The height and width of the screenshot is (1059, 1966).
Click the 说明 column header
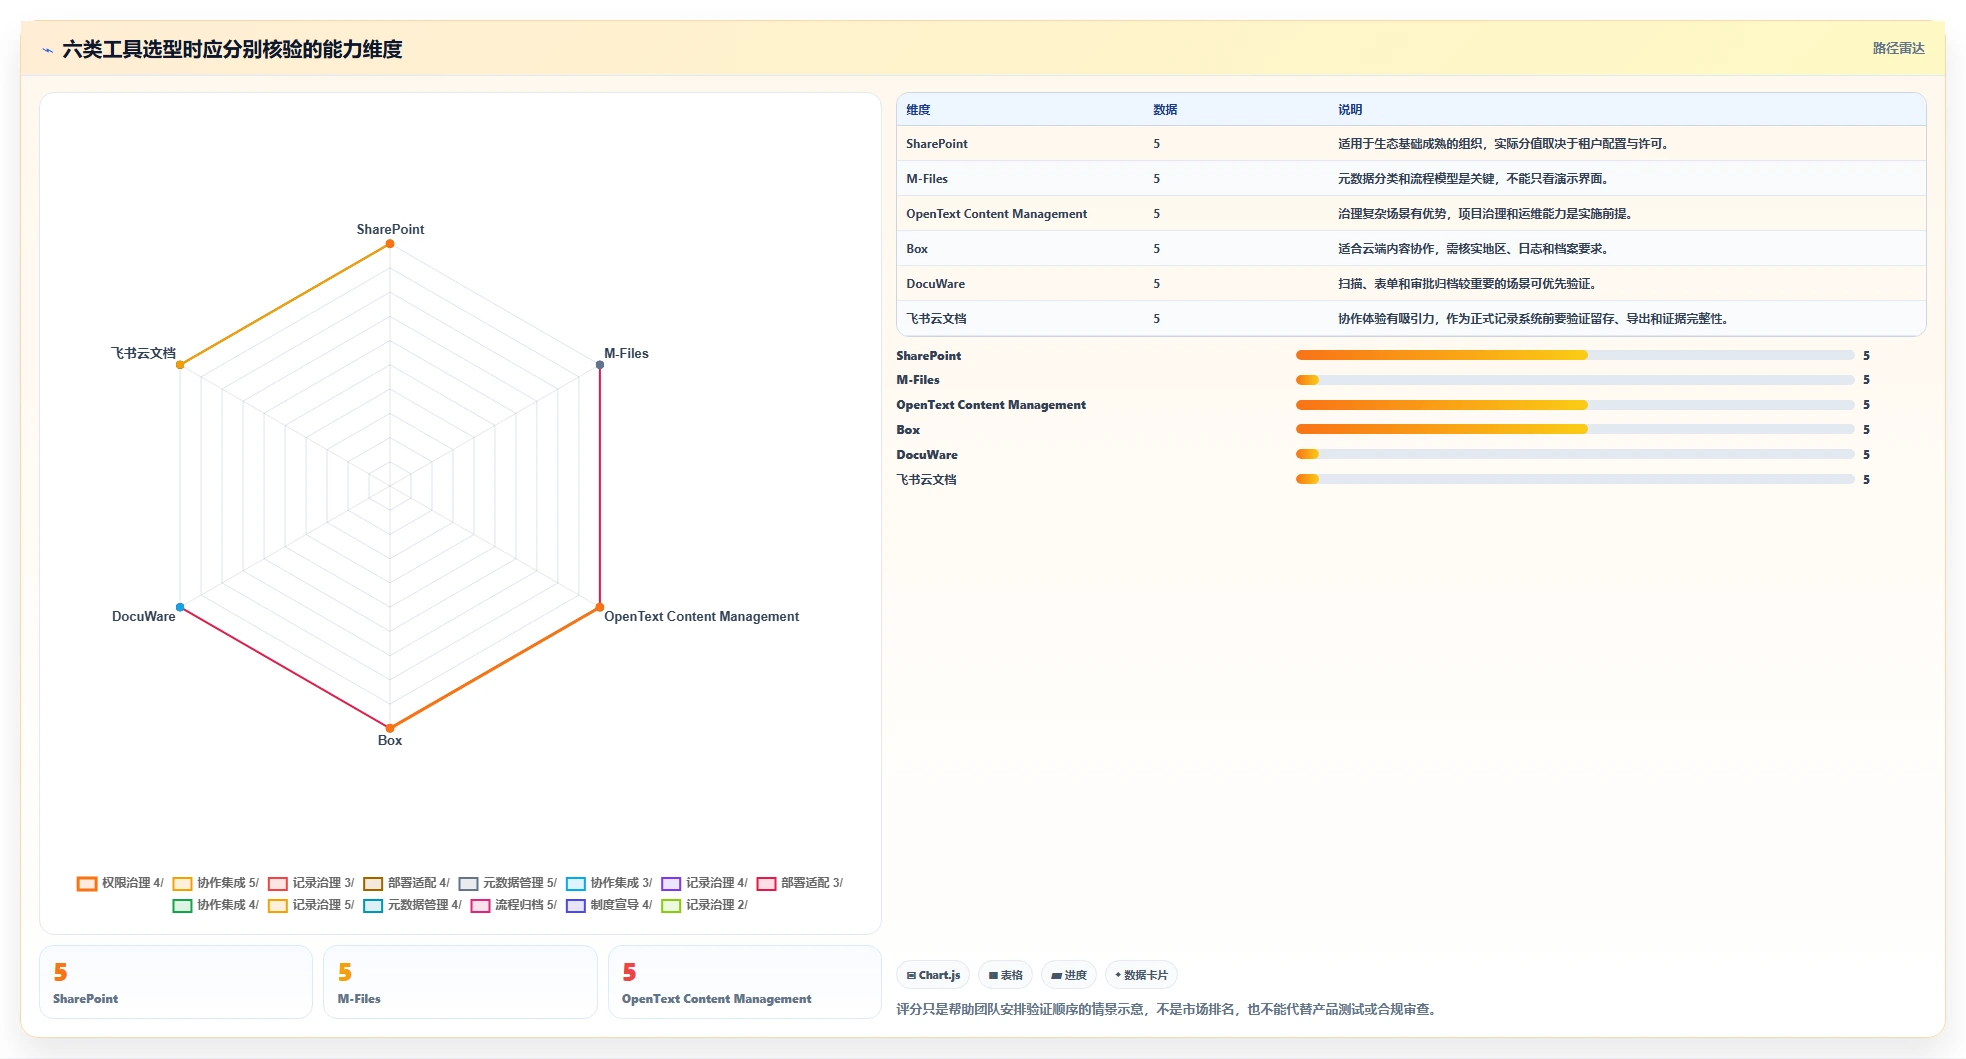(1350, 110)
